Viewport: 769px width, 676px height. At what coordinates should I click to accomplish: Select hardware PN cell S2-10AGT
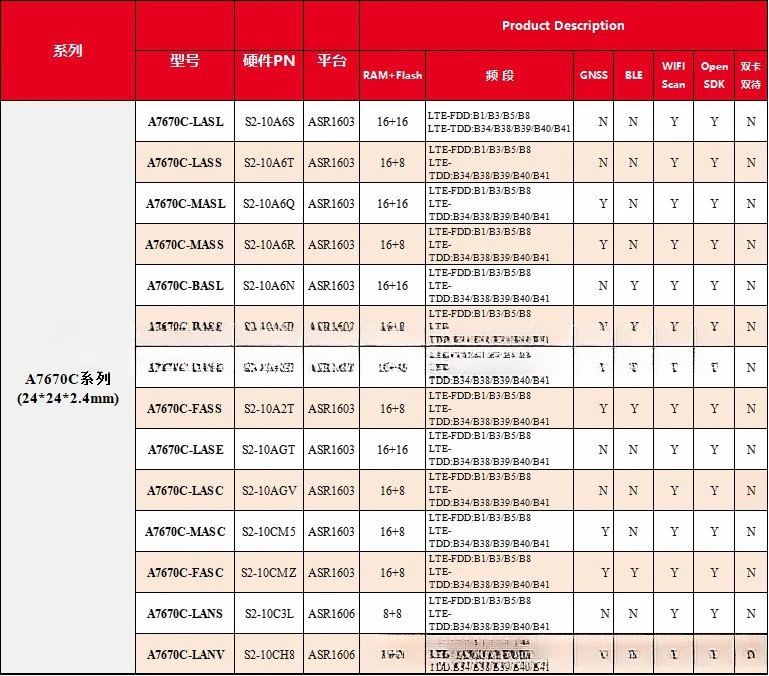(269, 449)
